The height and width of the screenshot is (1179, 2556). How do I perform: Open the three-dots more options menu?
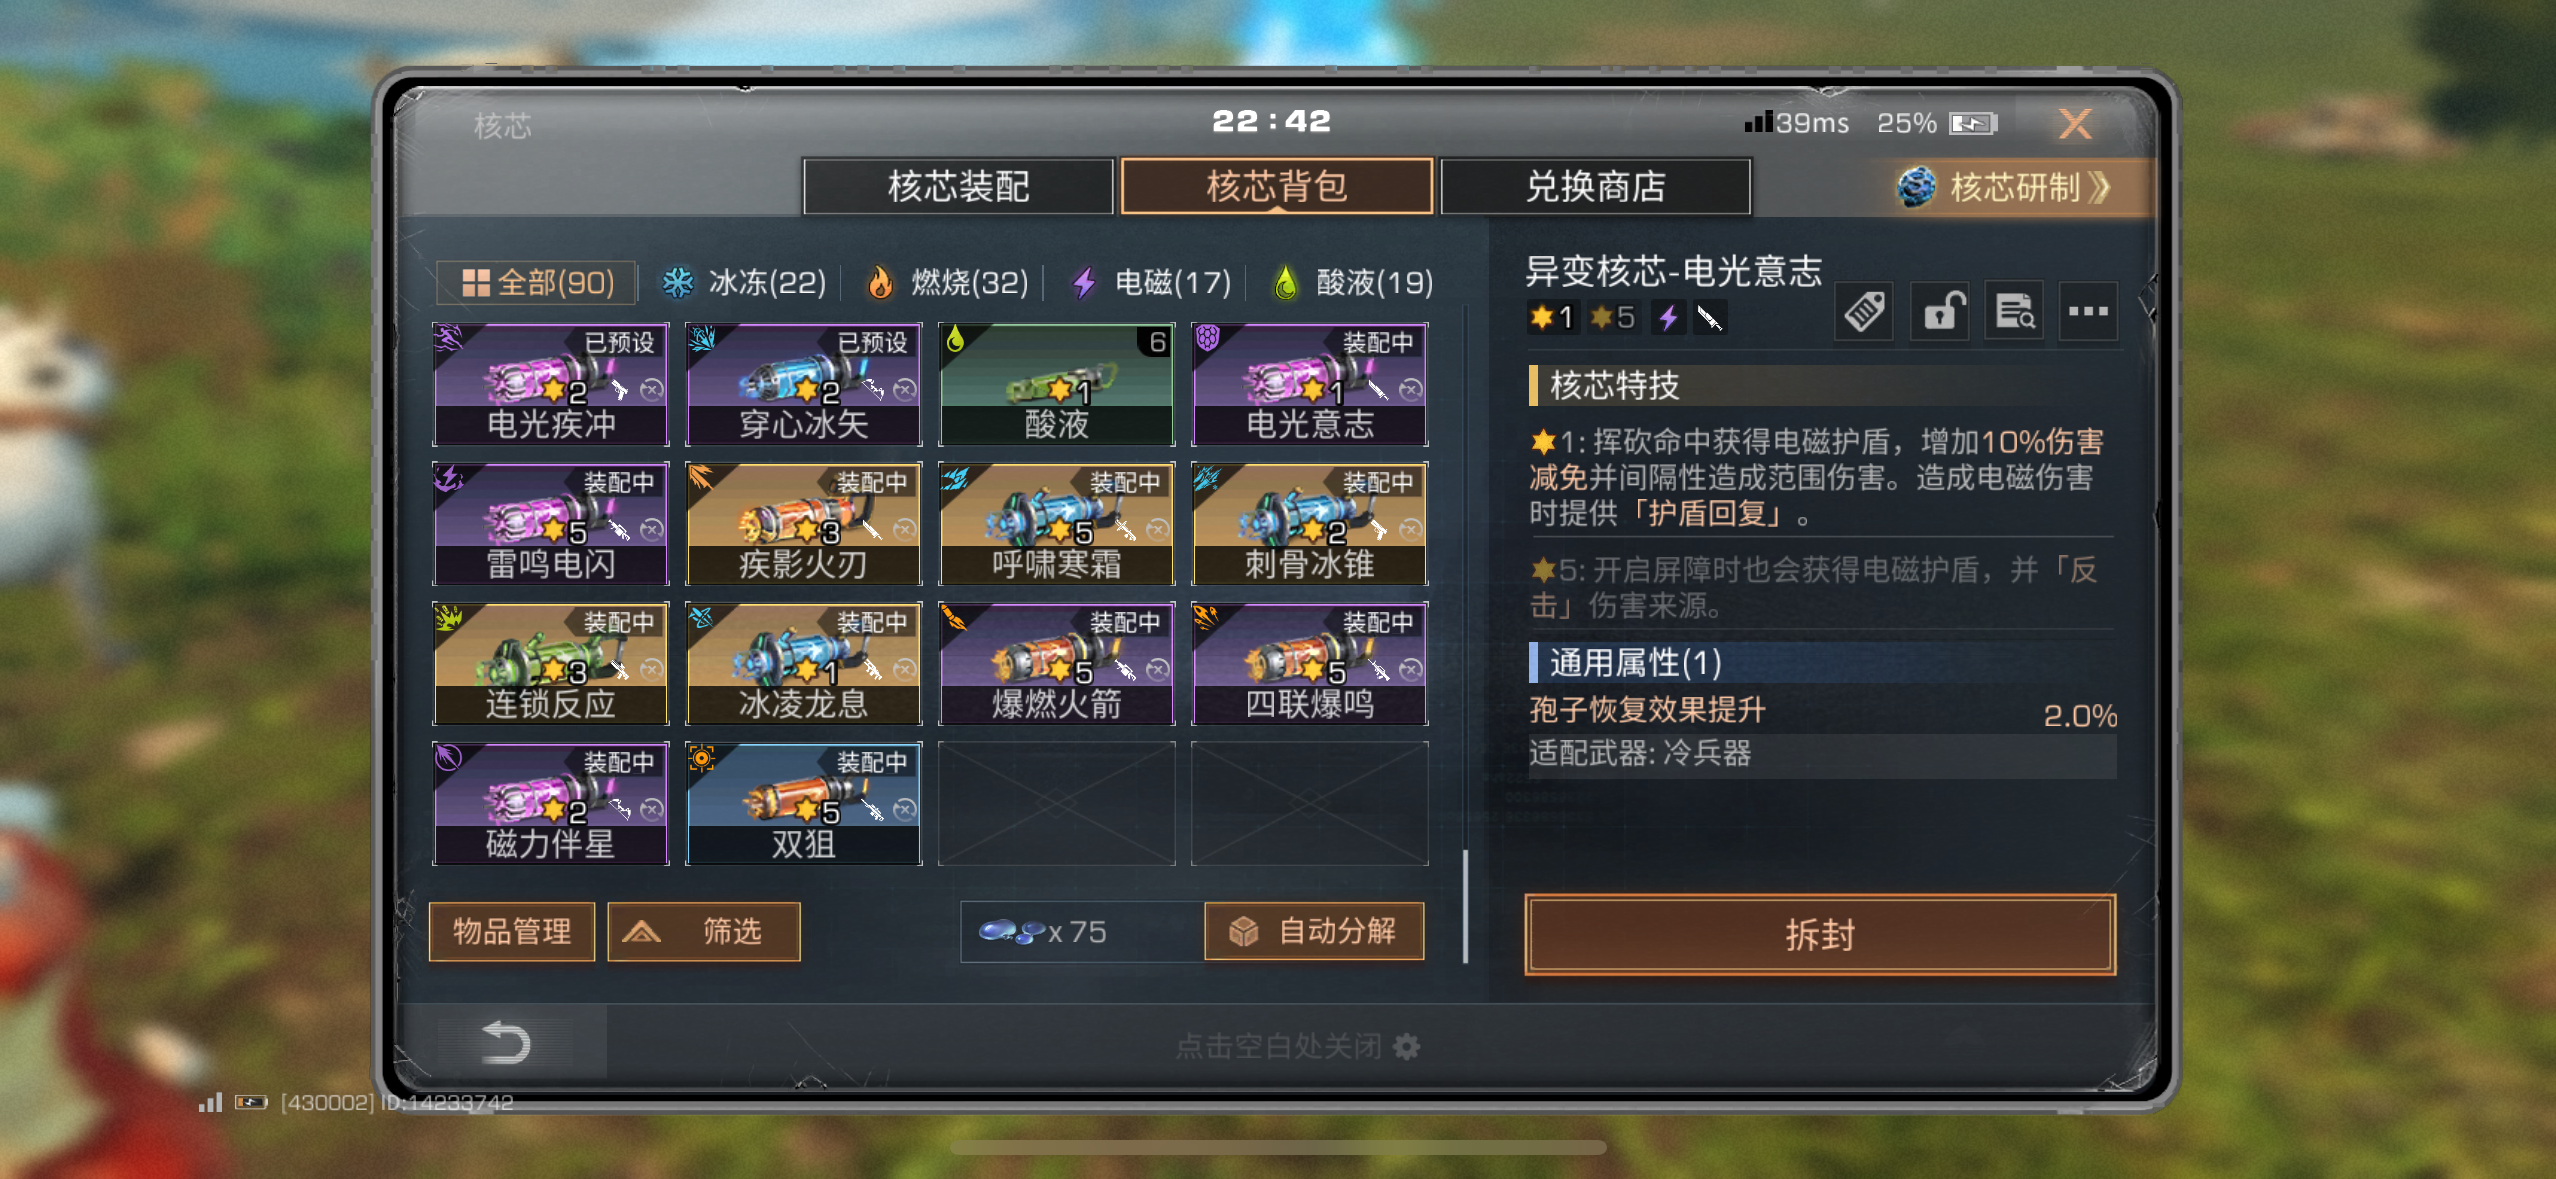(x=2088, y=312)
